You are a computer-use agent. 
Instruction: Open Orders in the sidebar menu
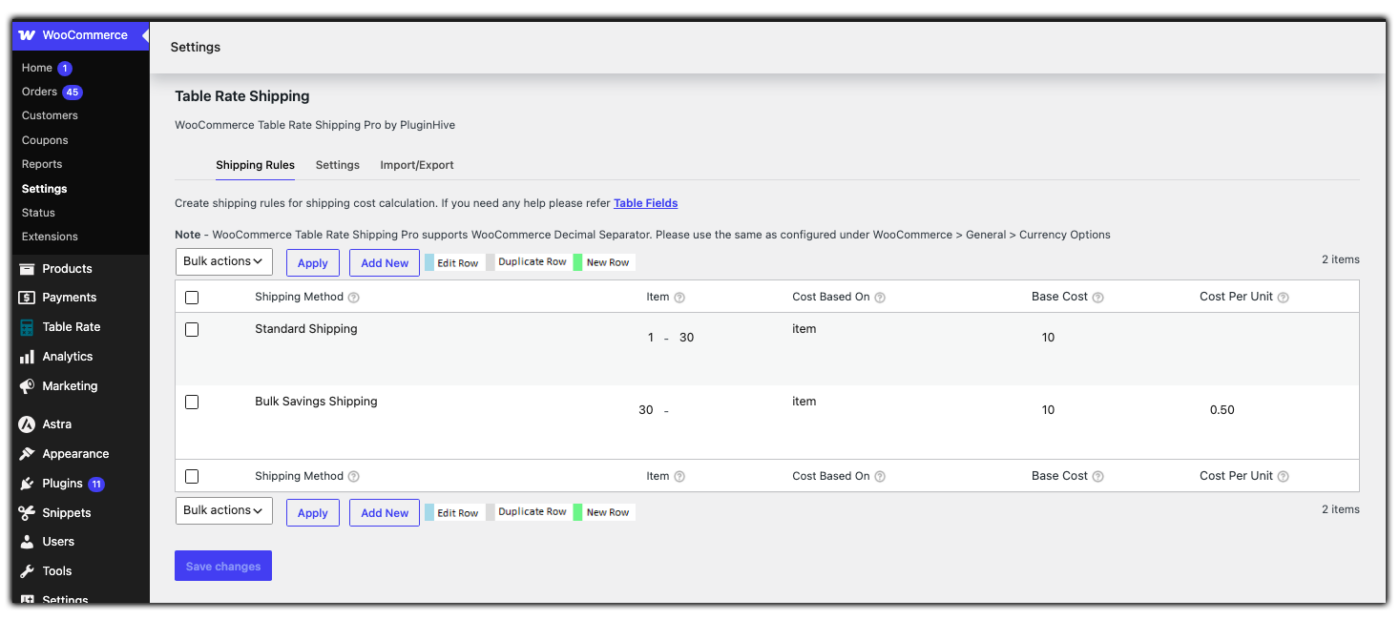coord(39,92)
